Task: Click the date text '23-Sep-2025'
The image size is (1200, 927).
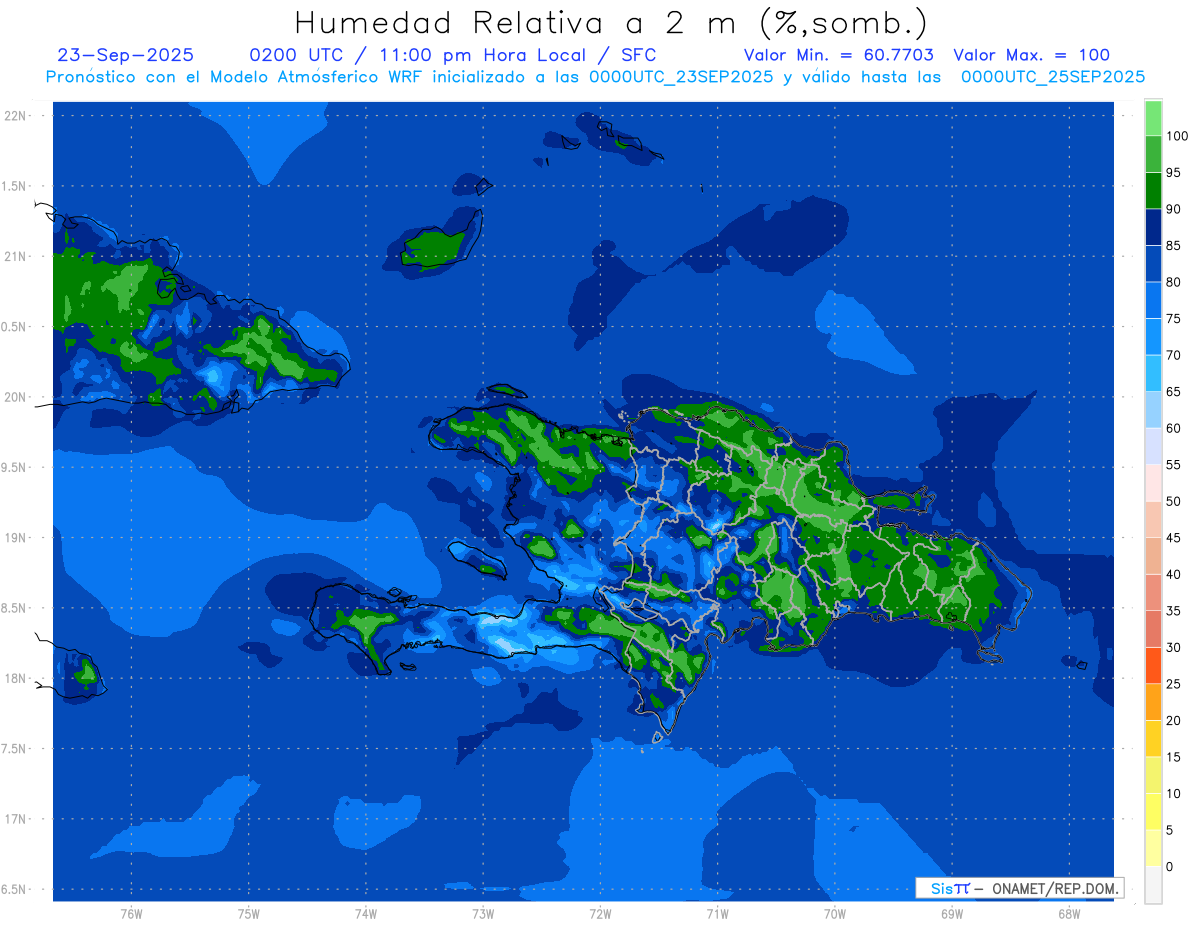Action: pyautogui.click(x=126, y=55)
